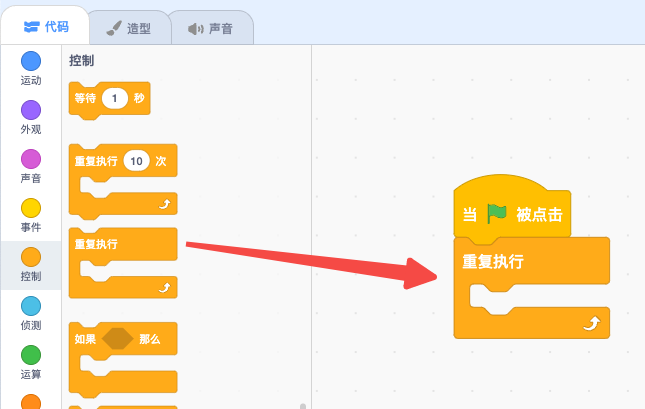Click the palette's forever 重复执行 block

(x=123, y=263)
